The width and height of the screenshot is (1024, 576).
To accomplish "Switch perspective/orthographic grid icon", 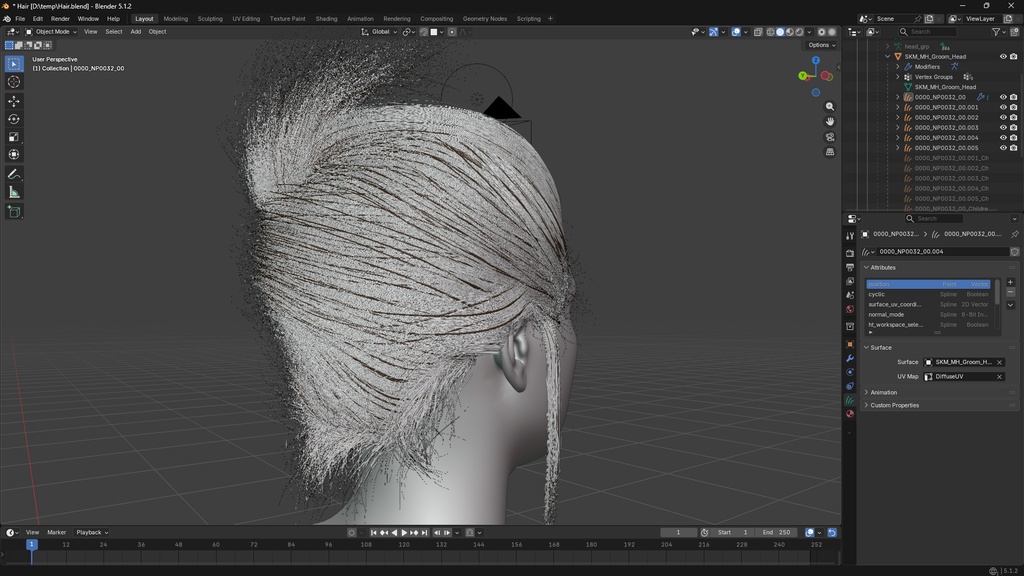I will point(829,152).
